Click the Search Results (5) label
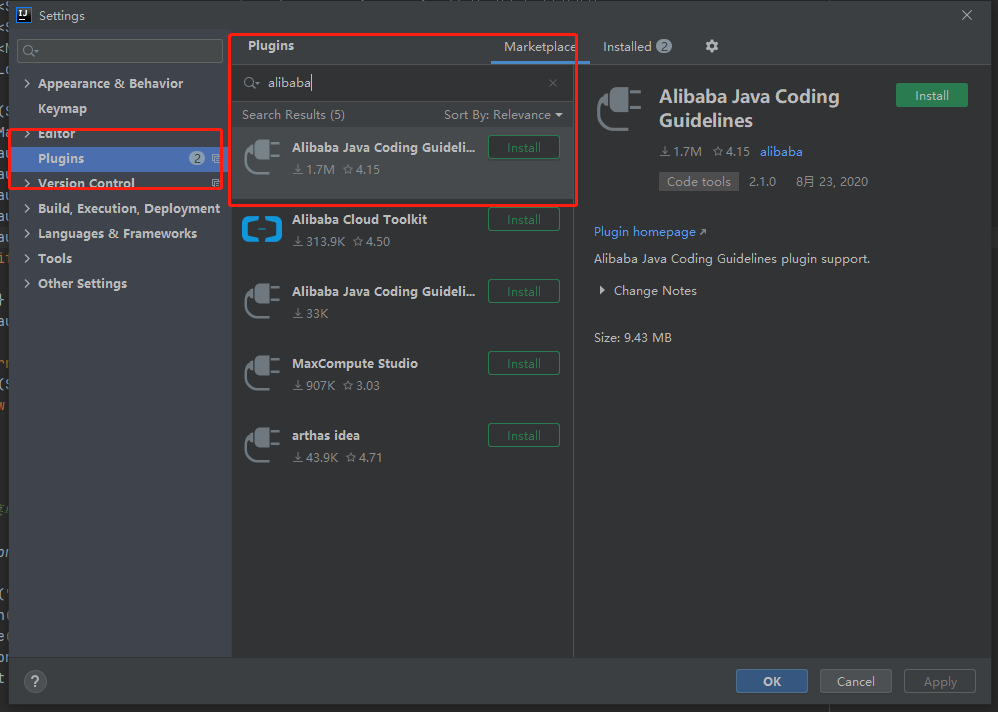The height and width of the screenshot is (712, 998). [293, 115]
